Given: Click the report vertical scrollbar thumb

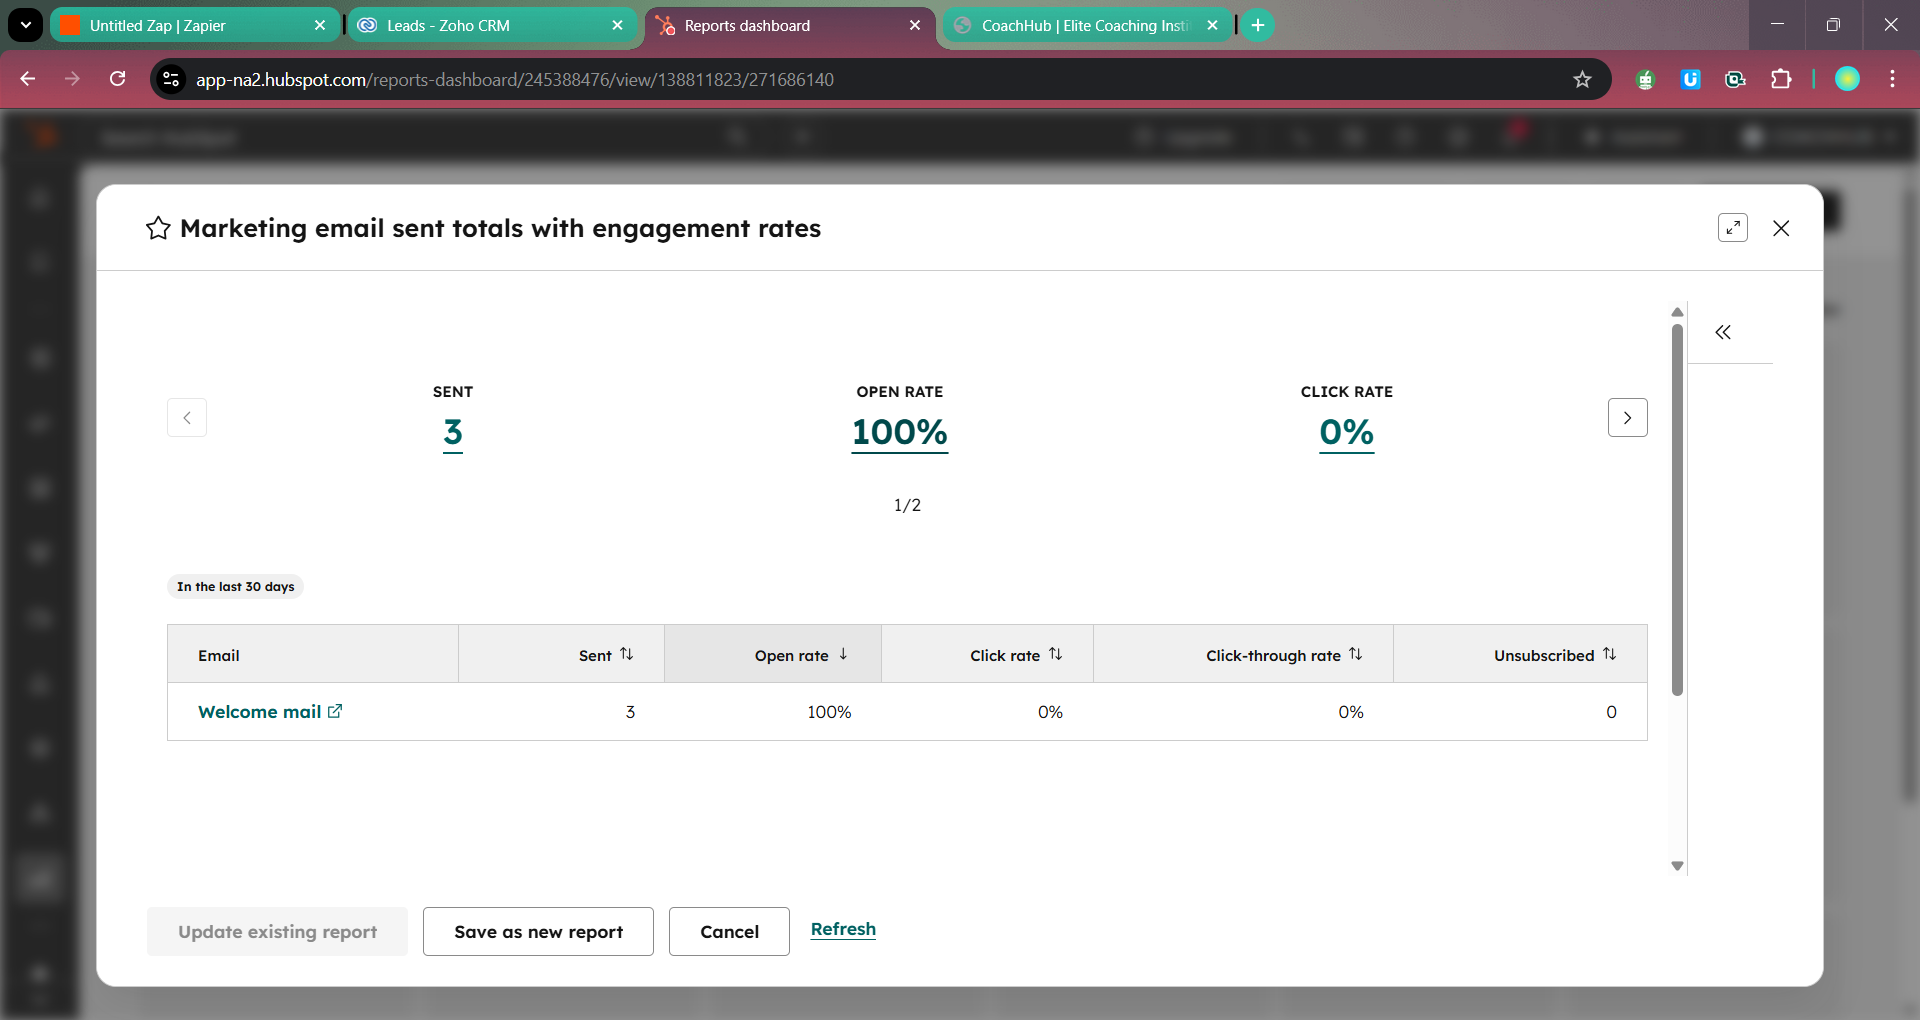Looking at the screenshot, I should (x=1677, y=510).
